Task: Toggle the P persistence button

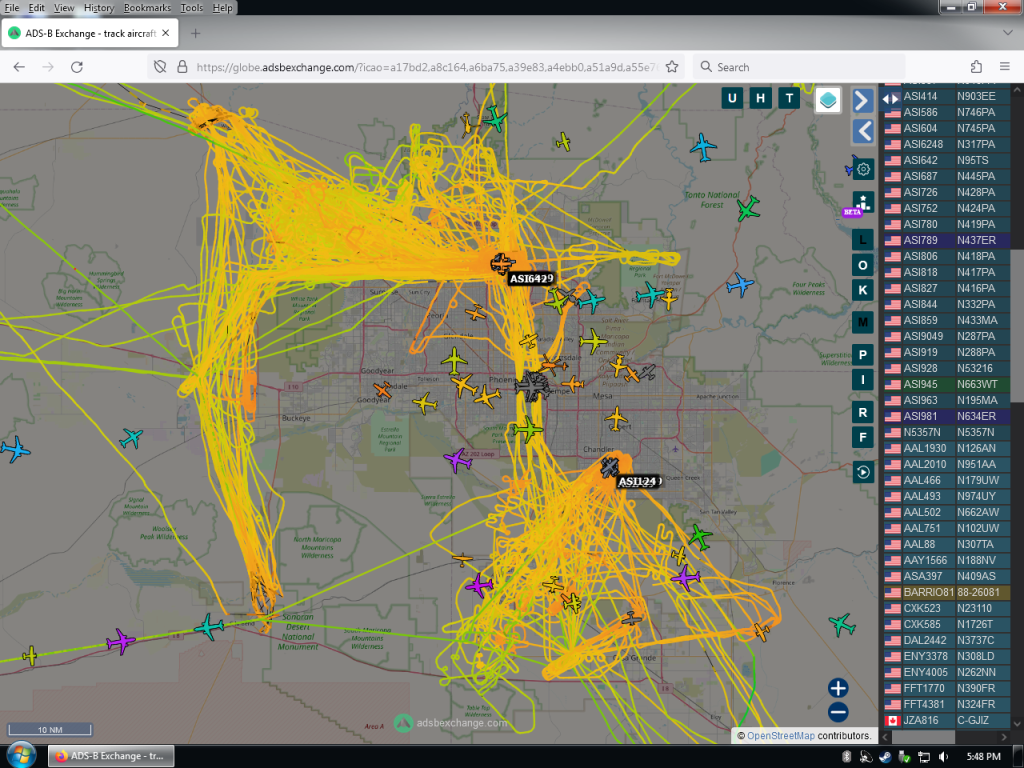Action: 863,355
